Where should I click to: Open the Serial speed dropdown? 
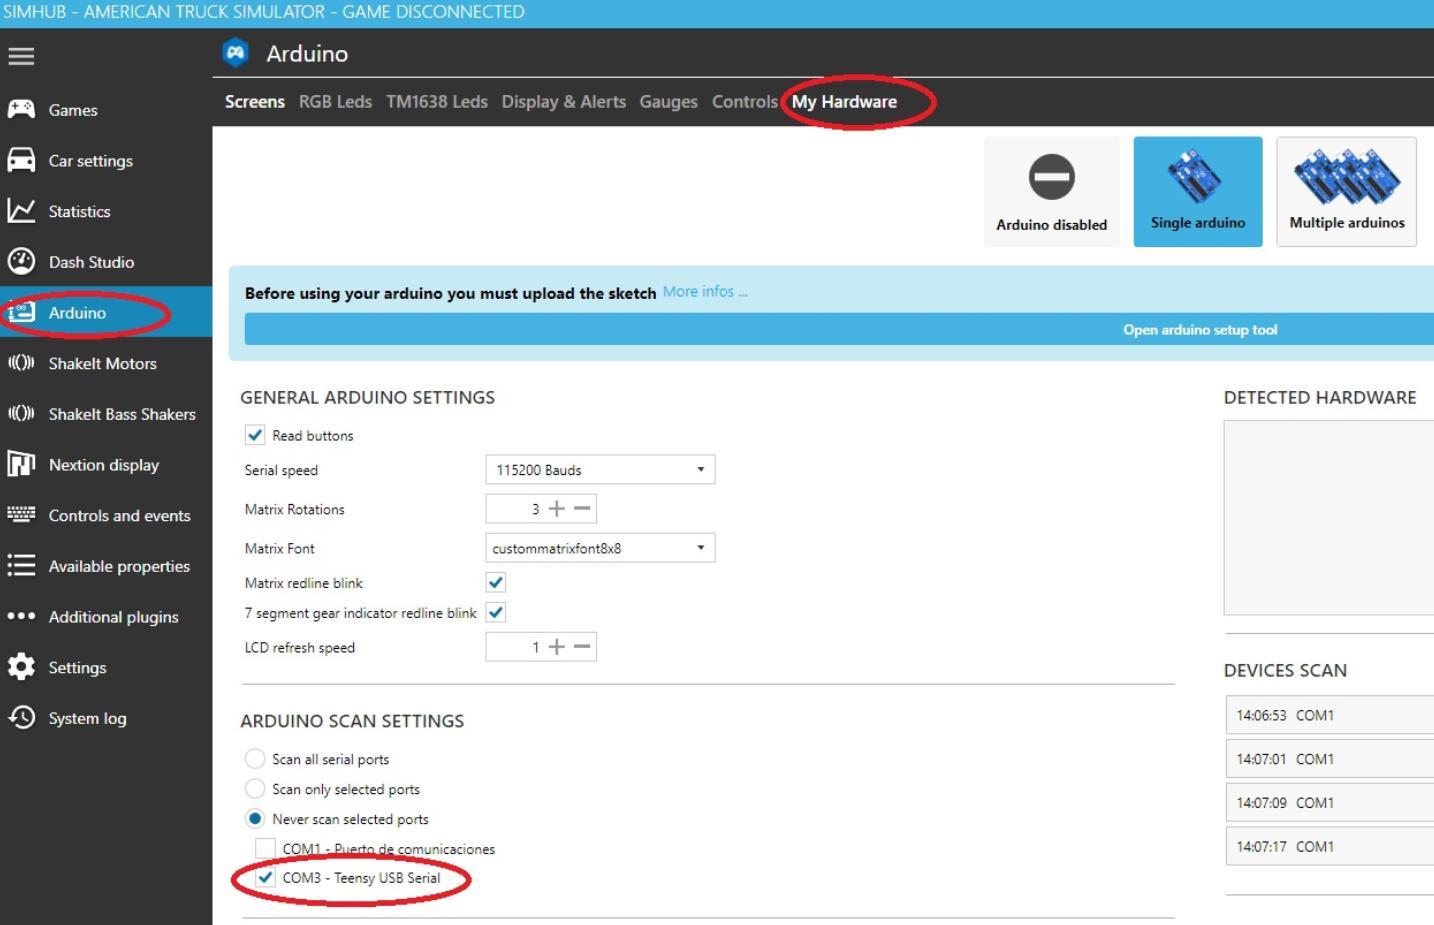pos(600,470)
